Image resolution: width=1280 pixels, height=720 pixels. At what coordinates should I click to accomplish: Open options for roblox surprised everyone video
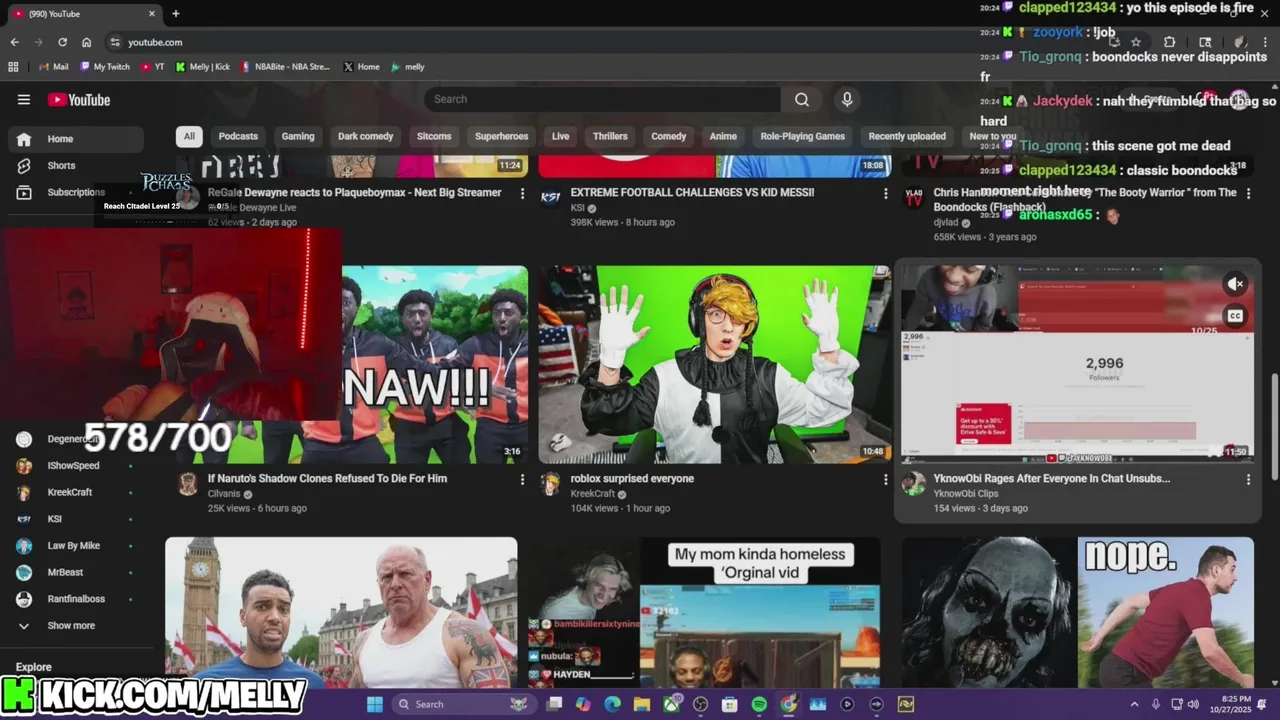[885, 480]
